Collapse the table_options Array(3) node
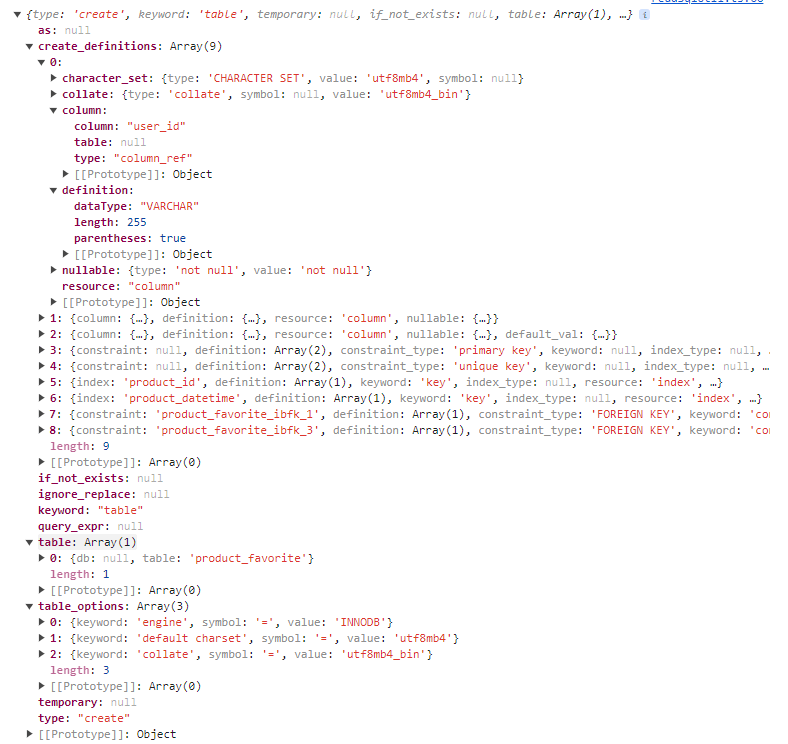This screenshot has height=744, width=788. click(x=29, y=607)
